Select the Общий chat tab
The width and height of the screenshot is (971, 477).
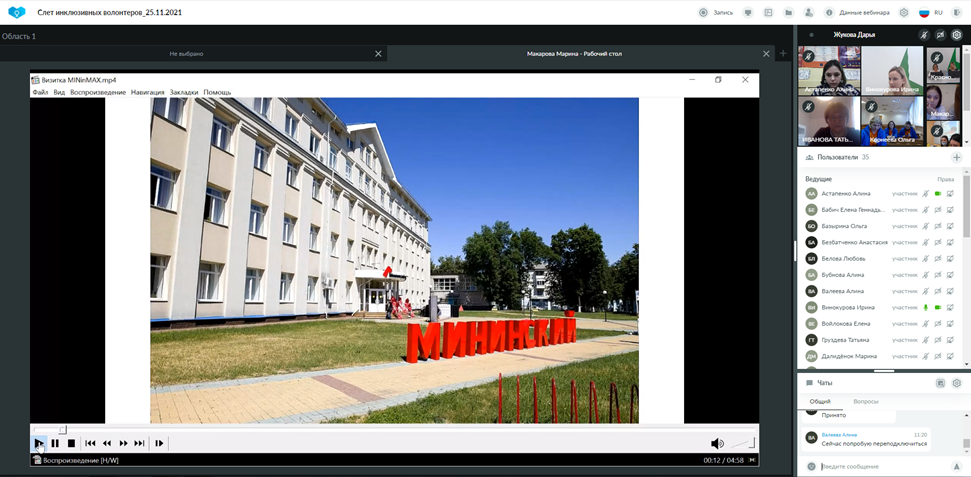point(821,401)
